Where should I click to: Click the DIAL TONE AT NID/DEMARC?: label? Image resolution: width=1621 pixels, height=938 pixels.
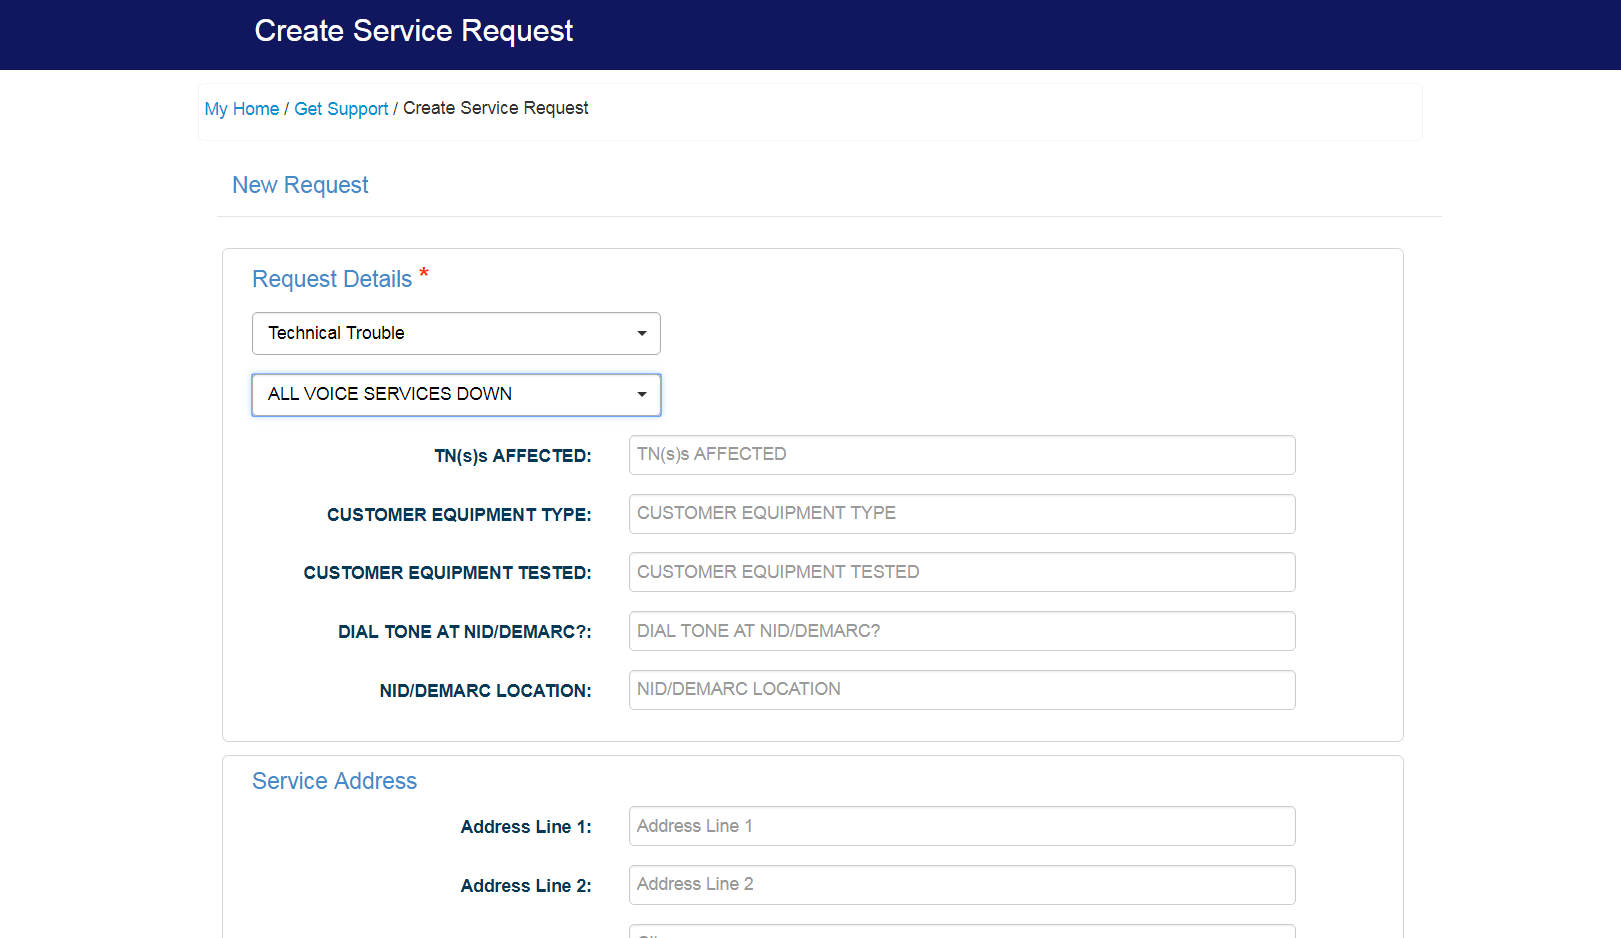coord(464,632)
